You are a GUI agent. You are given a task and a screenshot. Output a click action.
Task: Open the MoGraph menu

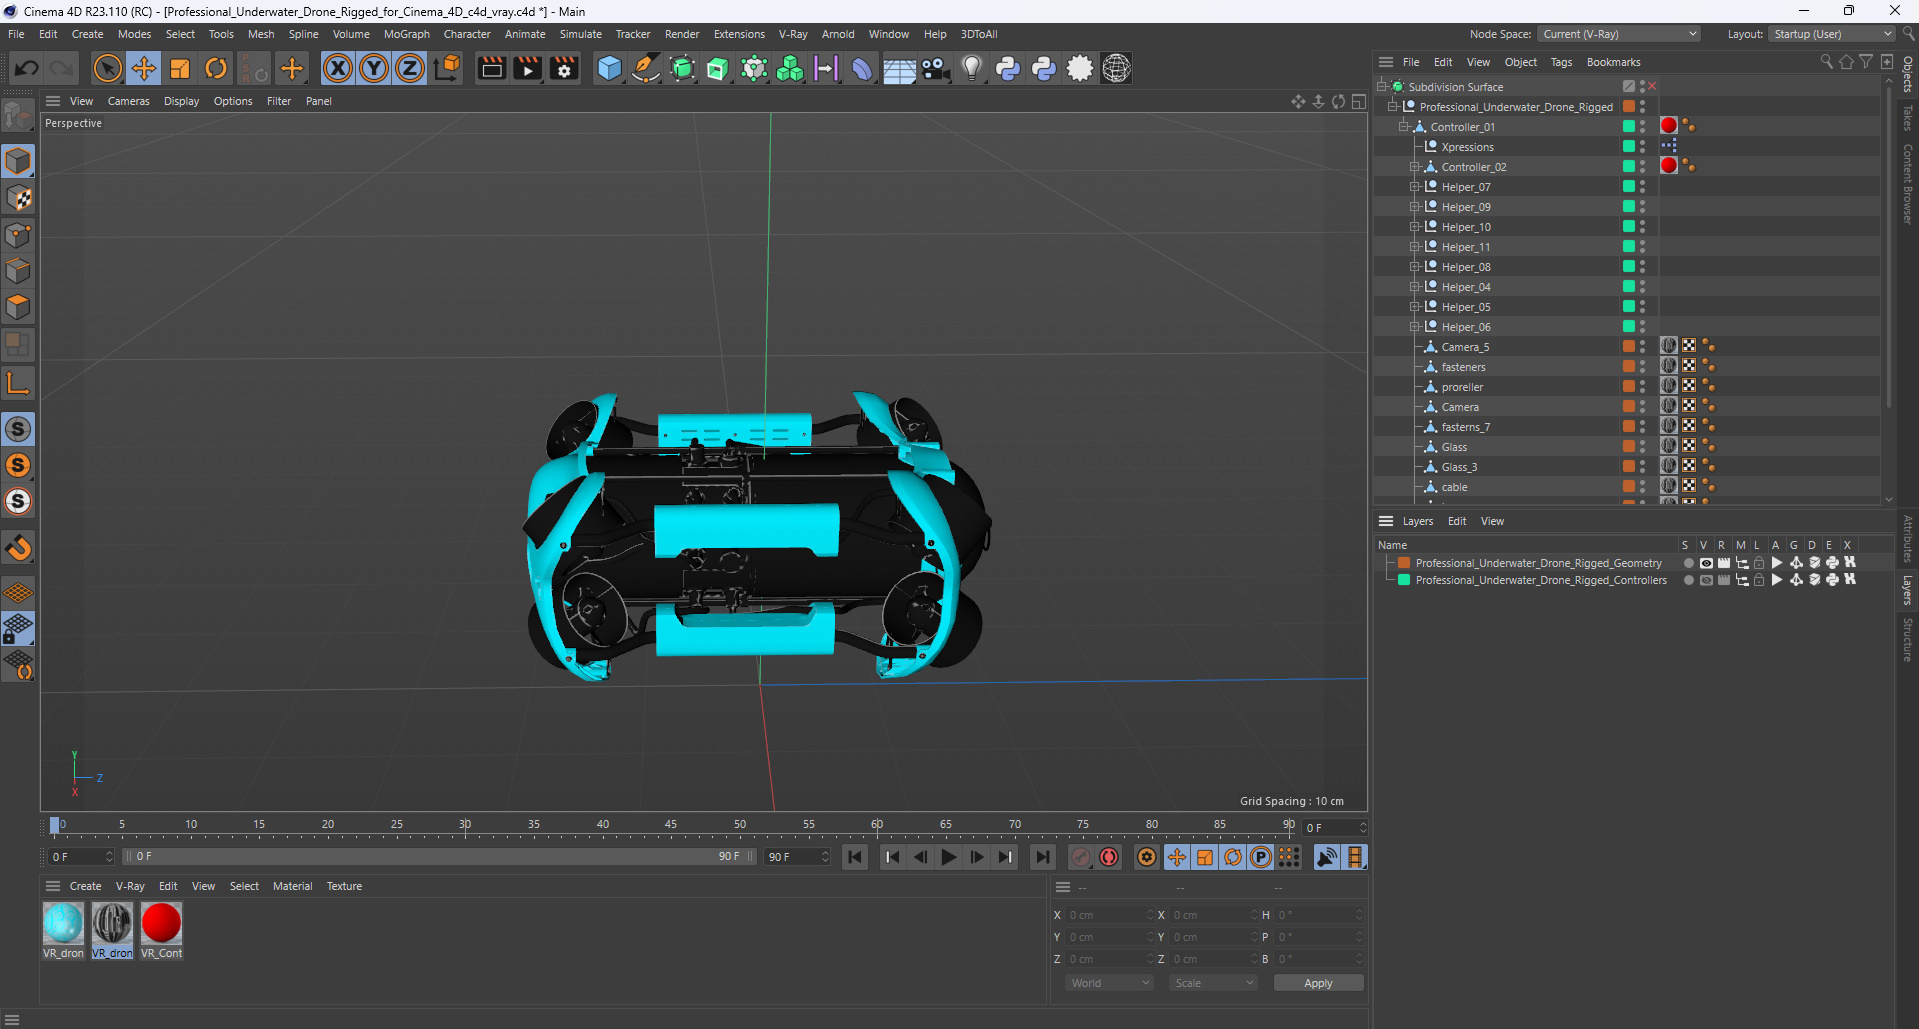(x=406, y=34)
